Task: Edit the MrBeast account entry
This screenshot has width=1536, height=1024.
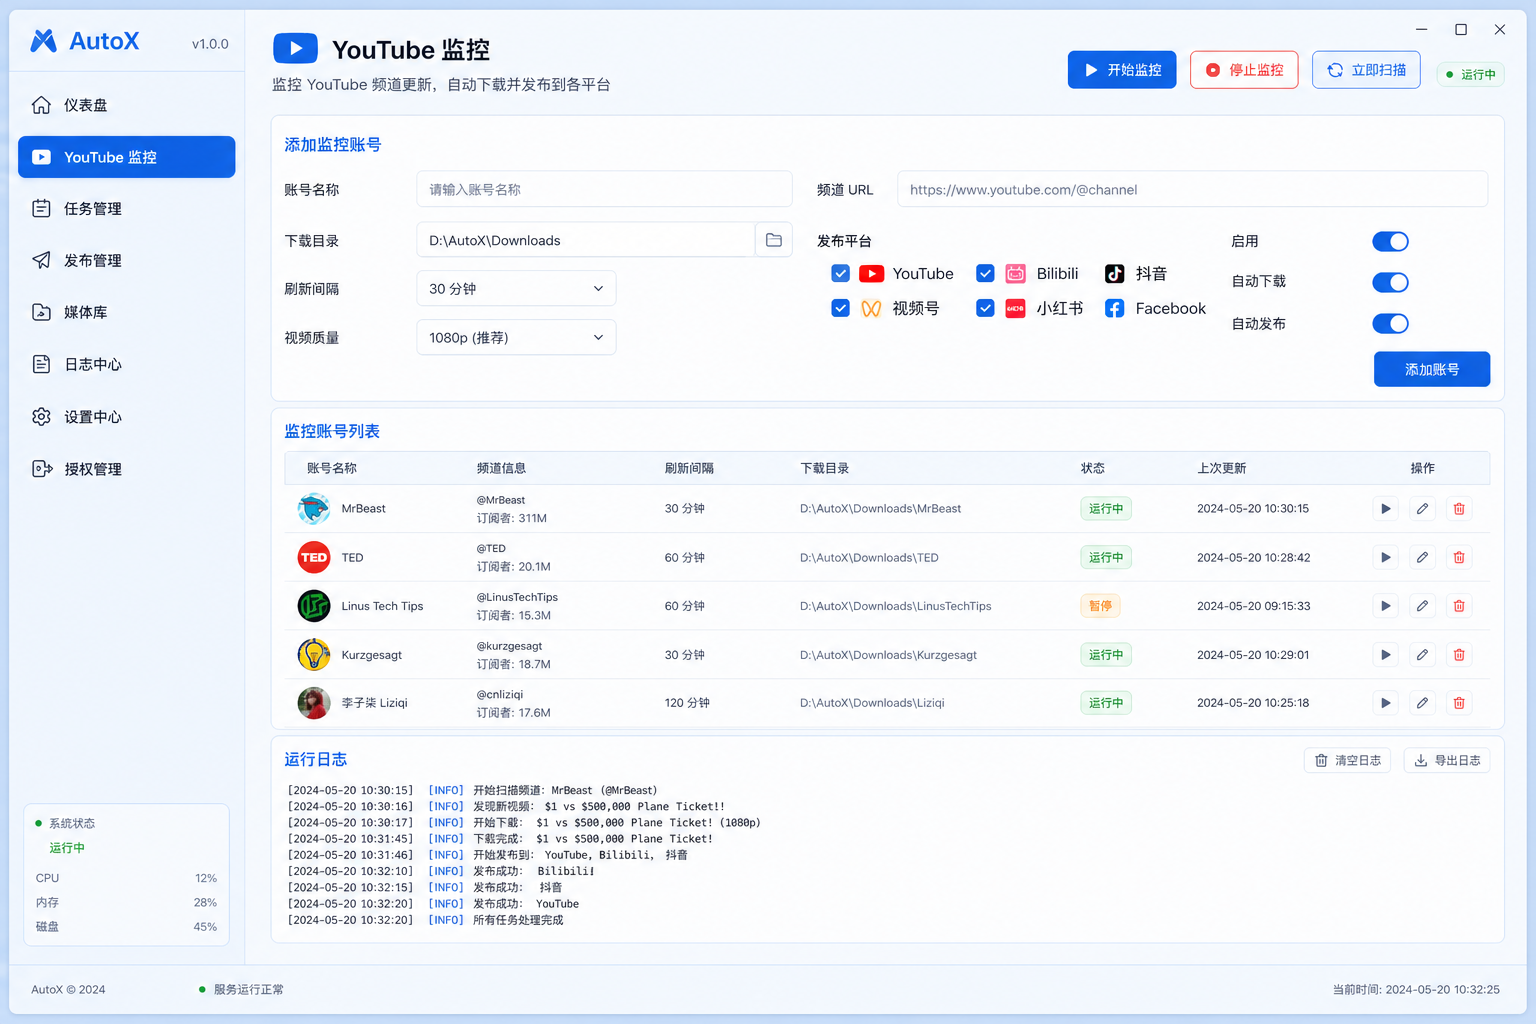Action: pyautogui.click(x=1422, y=509)
